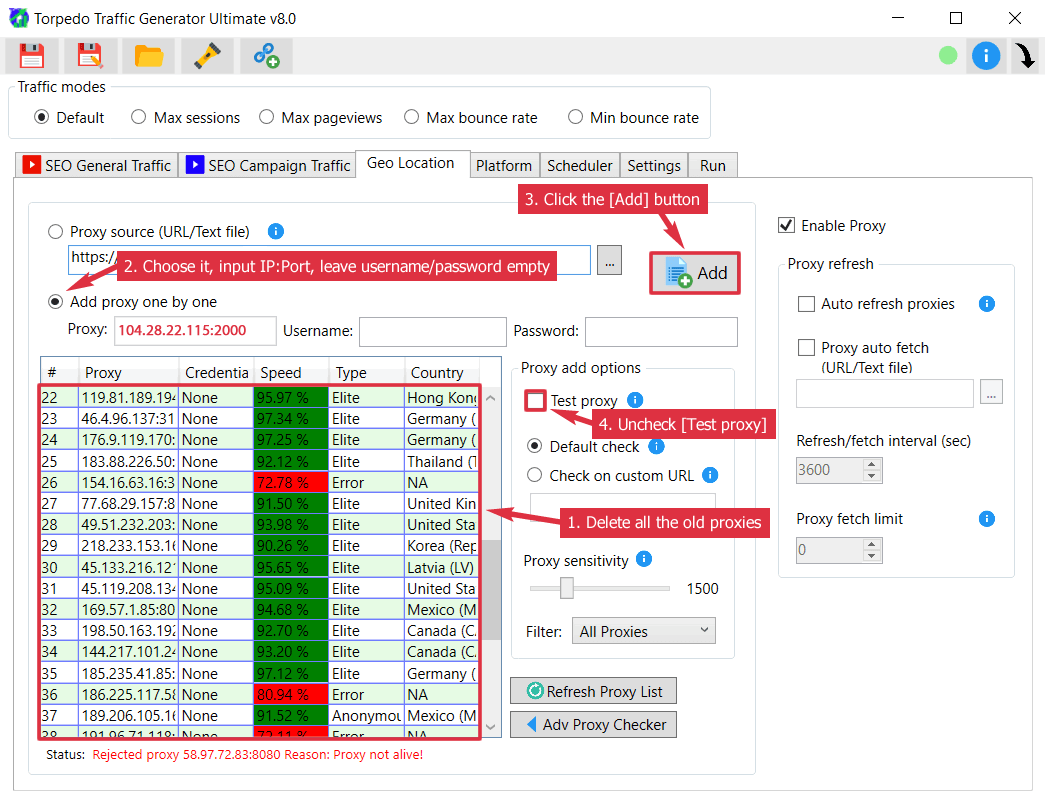Focus the Password input field
1045x803 pixels.
tap(661, 331)
